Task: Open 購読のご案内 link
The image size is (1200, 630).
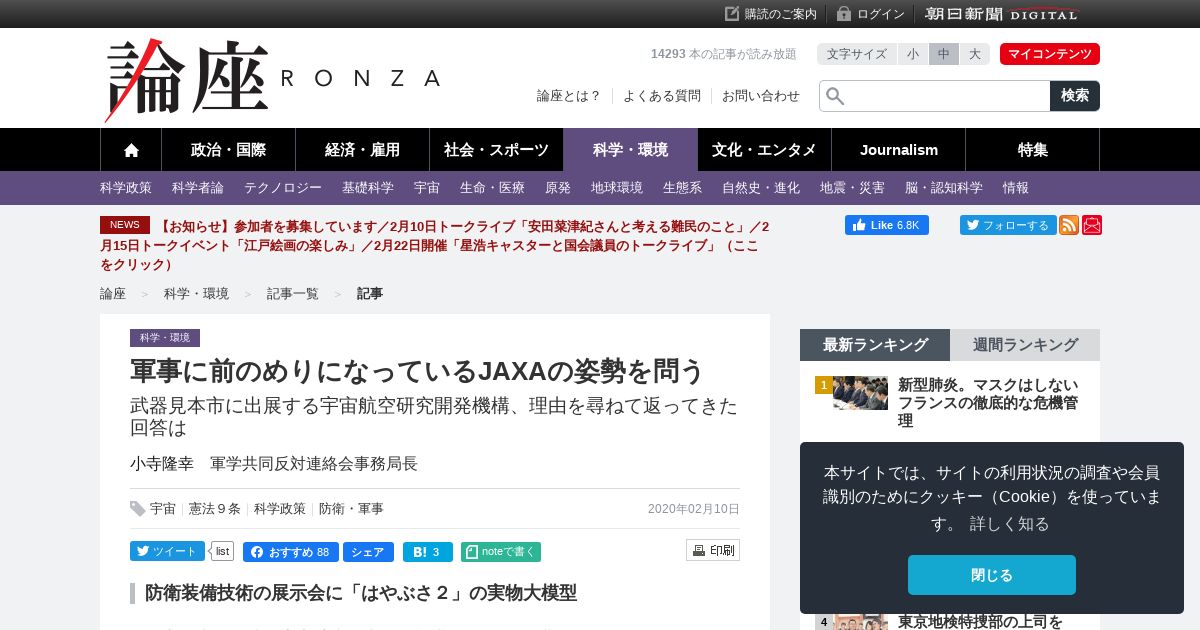Action: [x=771, y=14]
